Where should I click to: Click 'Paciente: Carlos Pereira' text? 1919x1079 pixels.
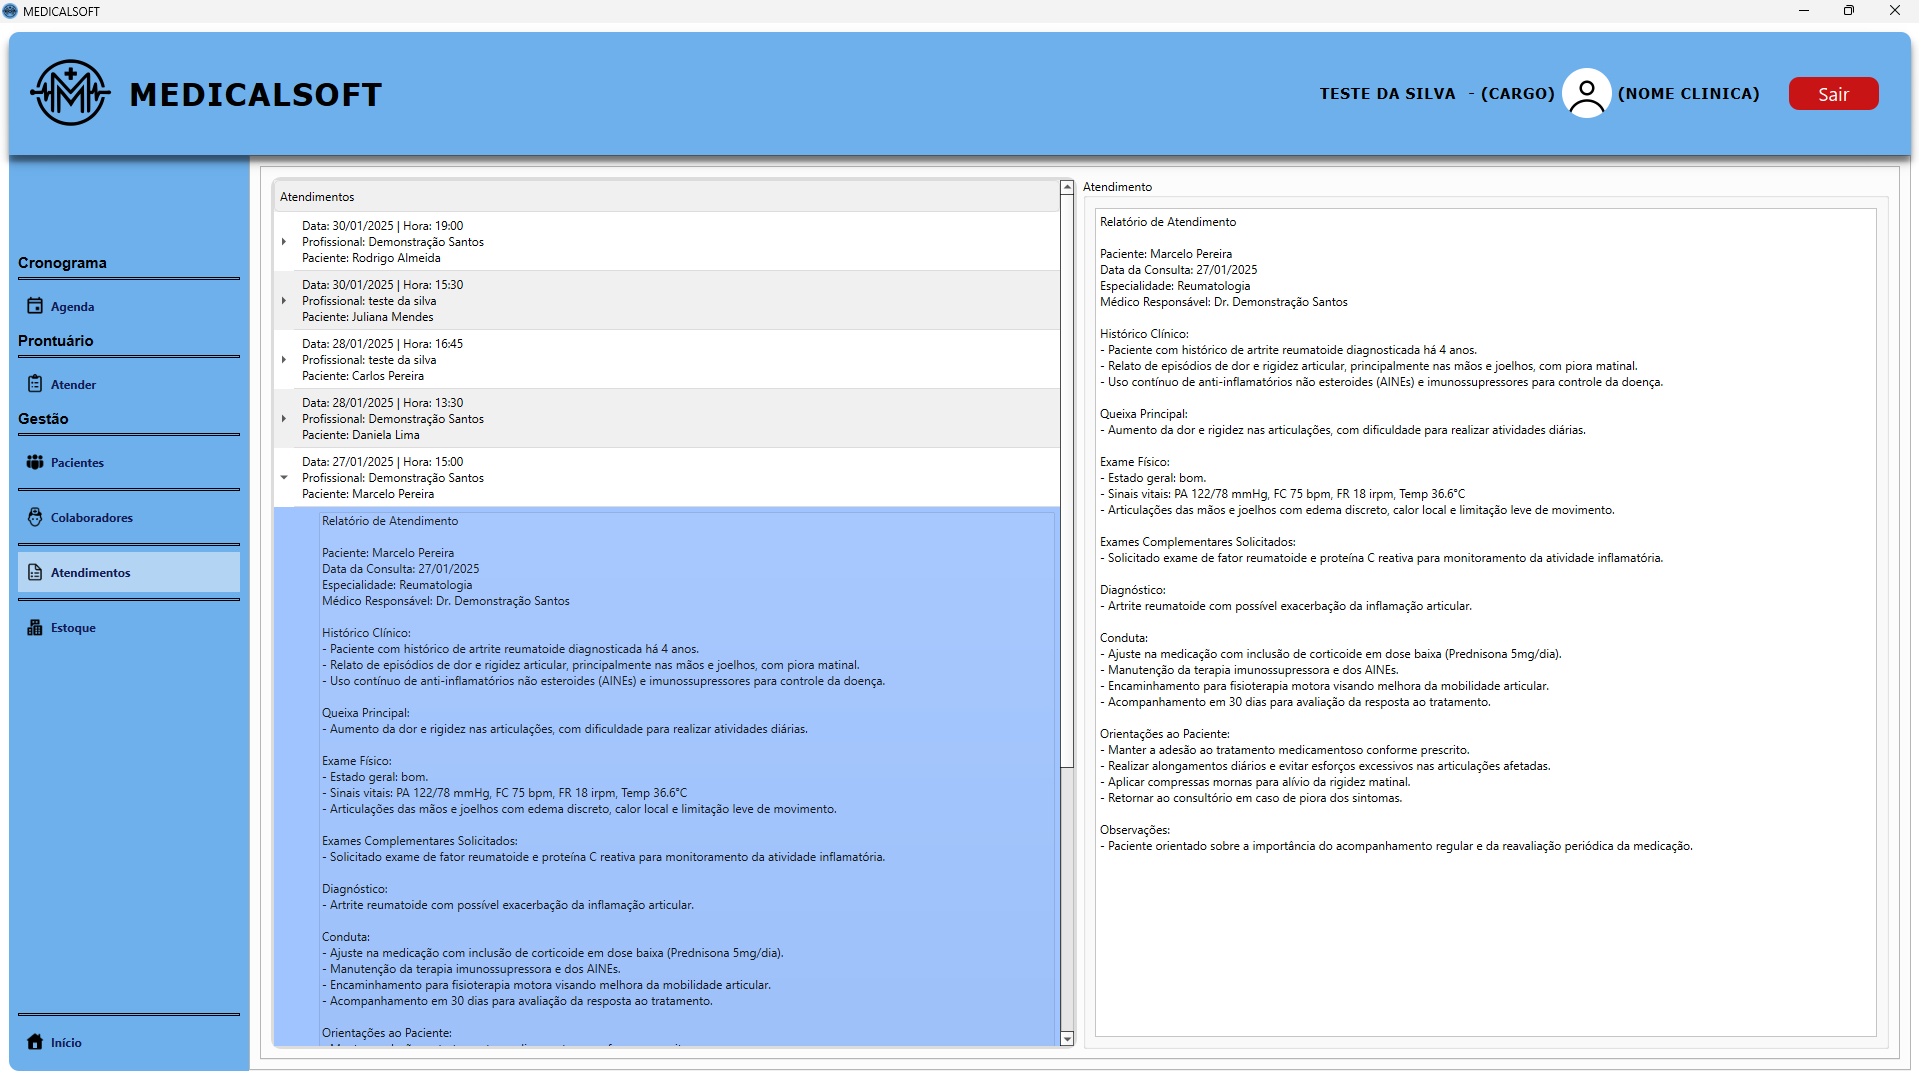[x=363, y=376]
